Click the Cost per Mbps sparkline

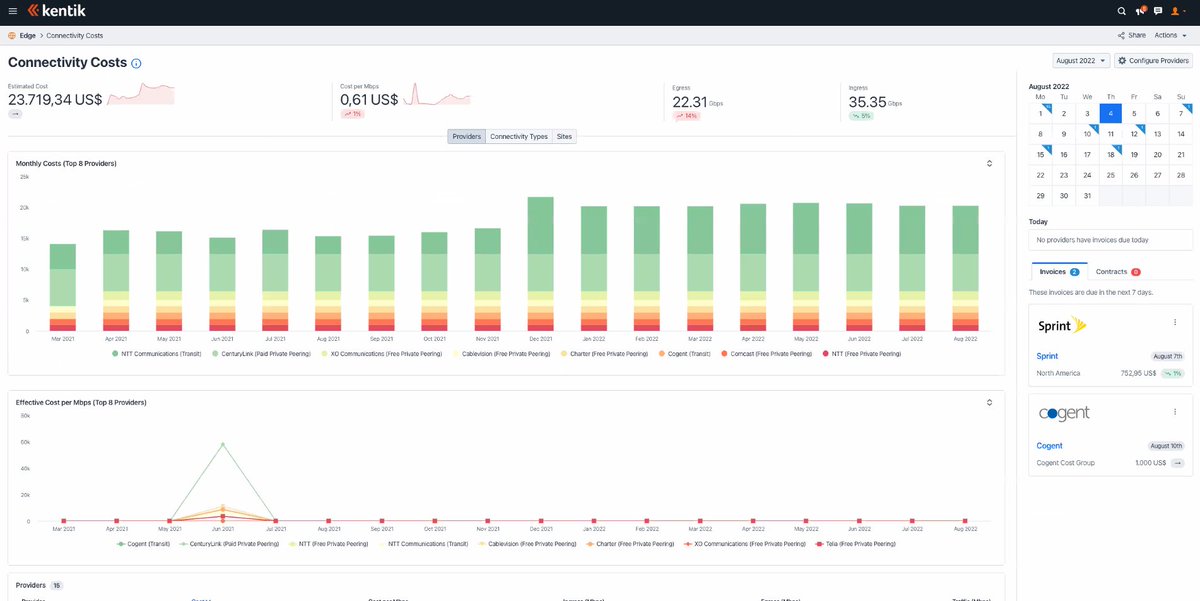[436, 96]
